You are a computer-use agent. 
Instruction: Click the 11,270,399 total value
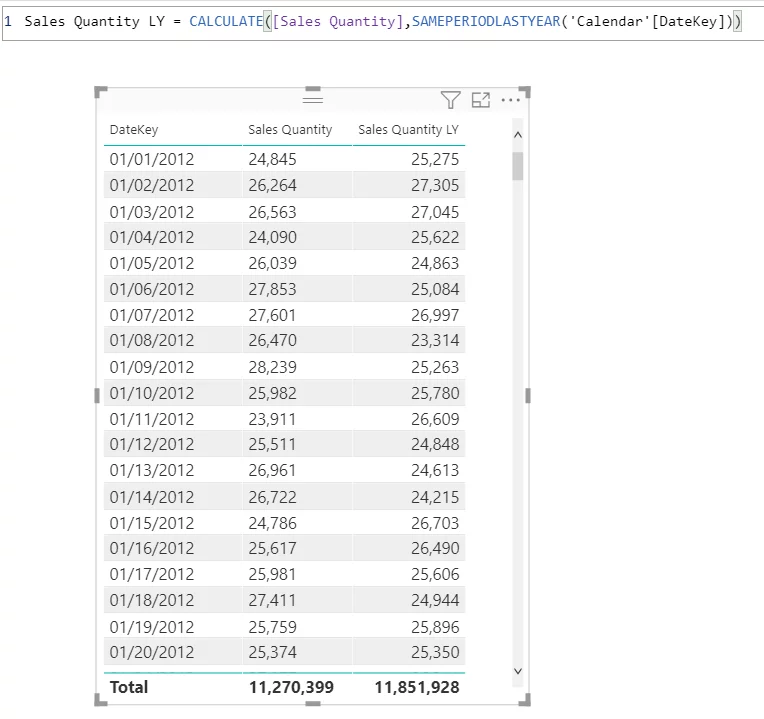click(x=291, y=687)
